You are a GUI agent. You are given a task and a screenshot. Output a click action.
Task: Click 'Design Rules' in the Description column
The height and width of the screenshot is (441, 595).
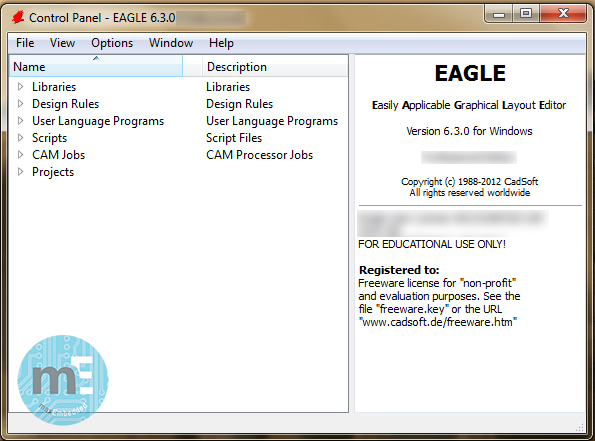pos(239,104)
